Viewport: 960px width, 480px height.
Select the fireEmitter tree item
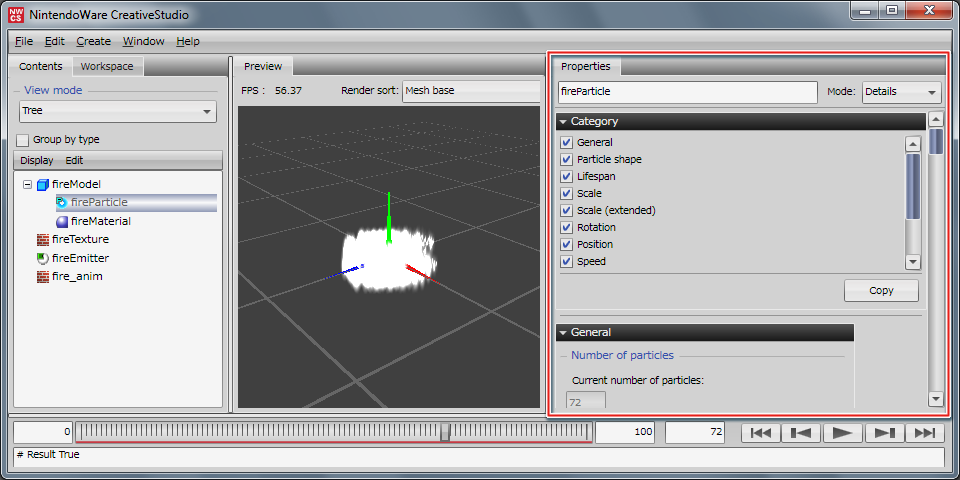[80, 258]
